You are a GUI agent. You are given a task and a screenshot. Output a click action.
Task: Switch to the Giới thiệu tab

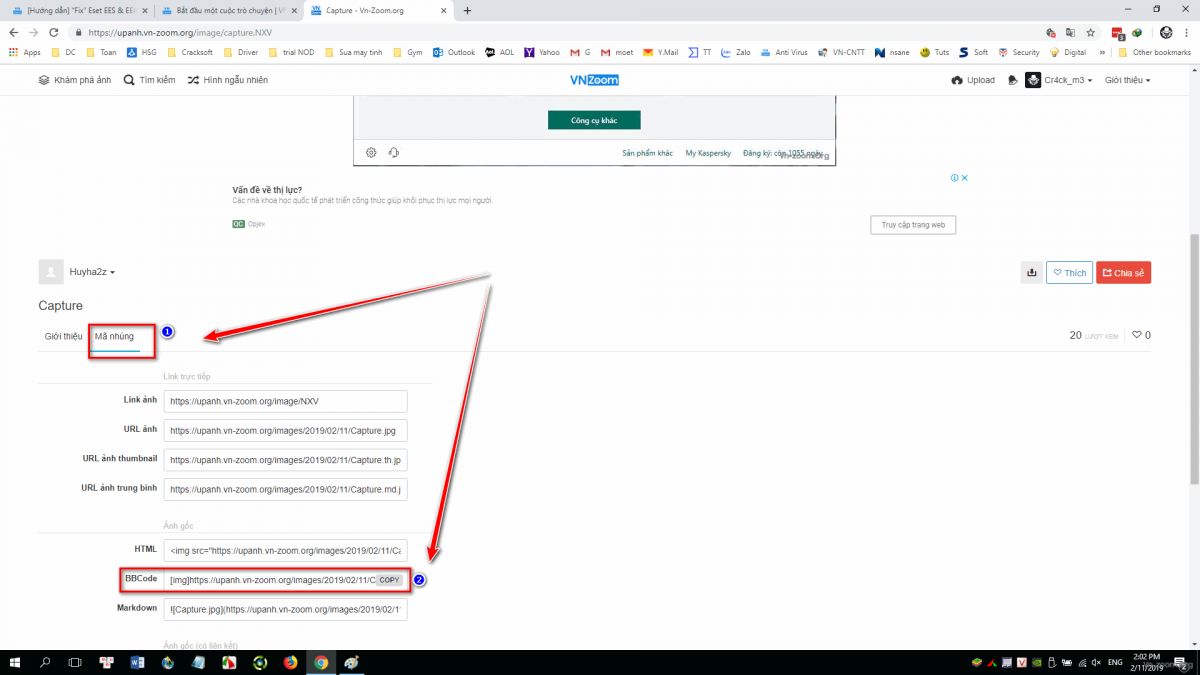click(63, 337)
